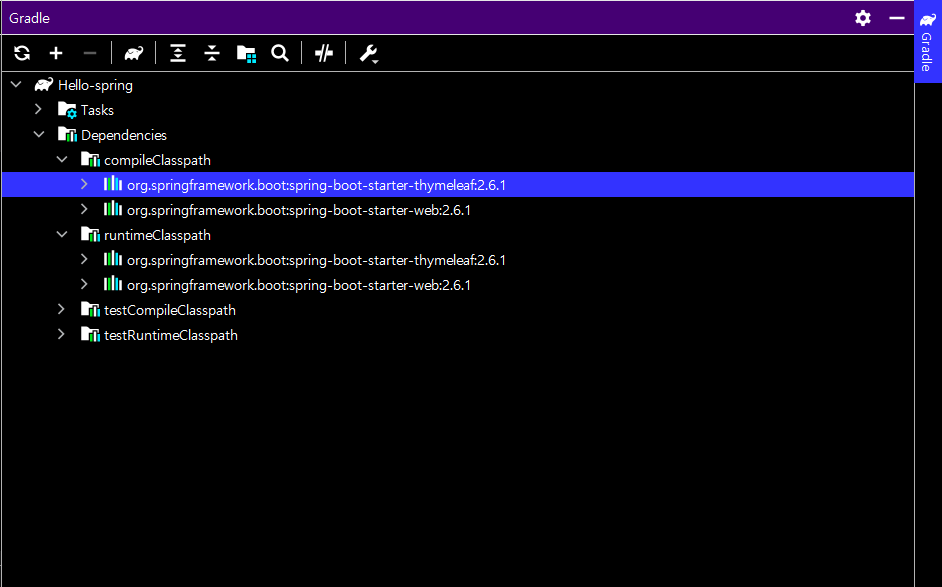Viewport: 942px width, 587px height.
Task: Click the compileClasspath folder icon
Action: point(90,160)
